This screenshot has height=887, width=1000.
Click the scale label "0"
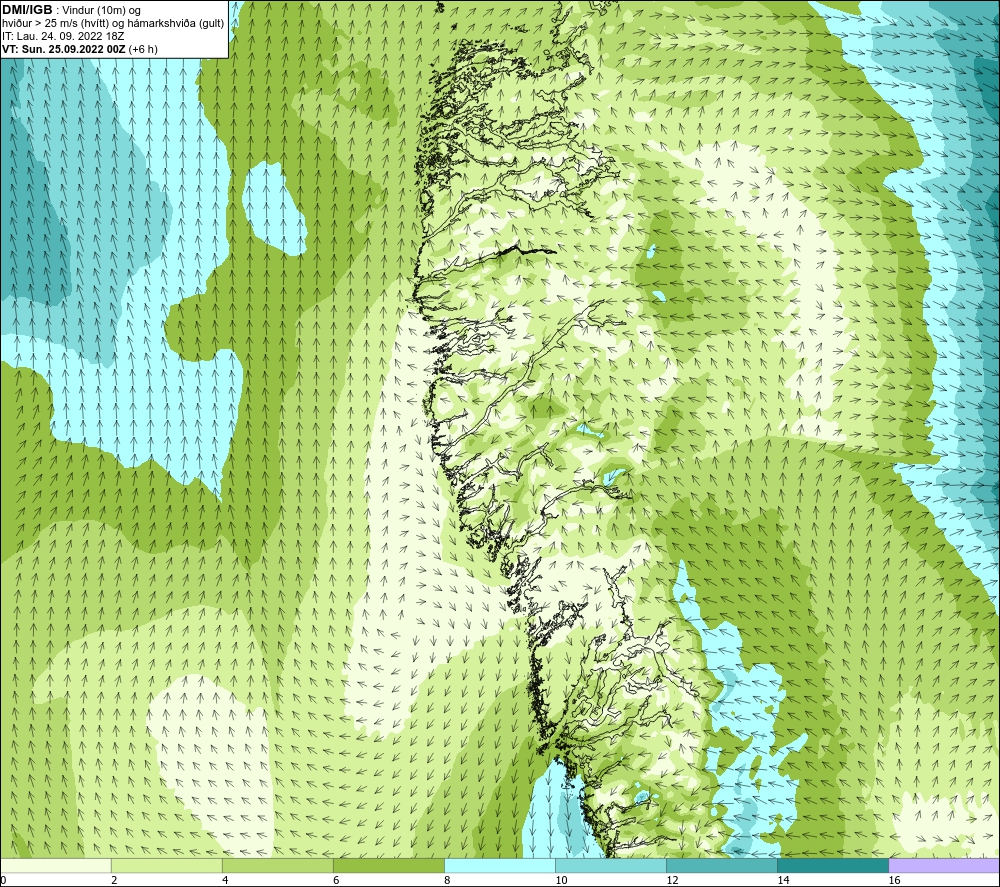(3, 880)
